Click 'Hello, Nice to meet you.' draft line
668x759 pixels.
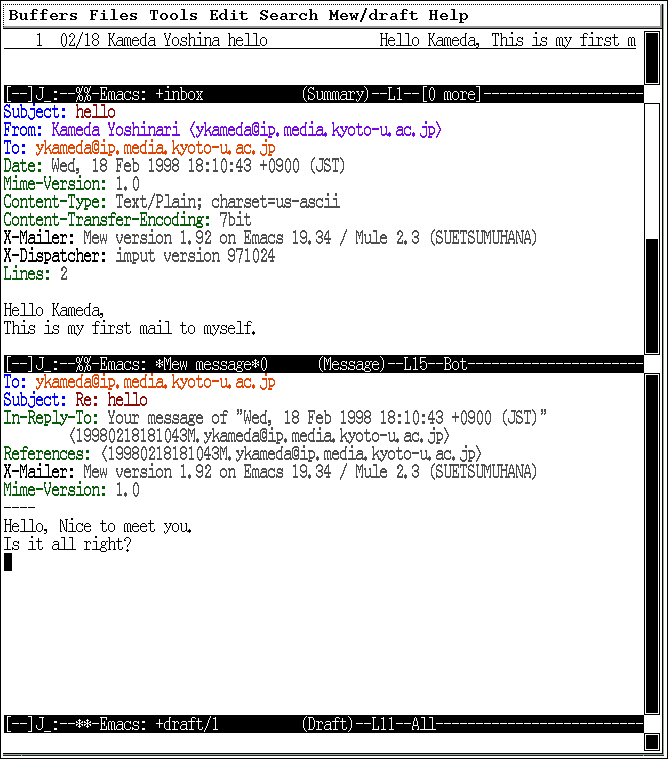point(98,526)
